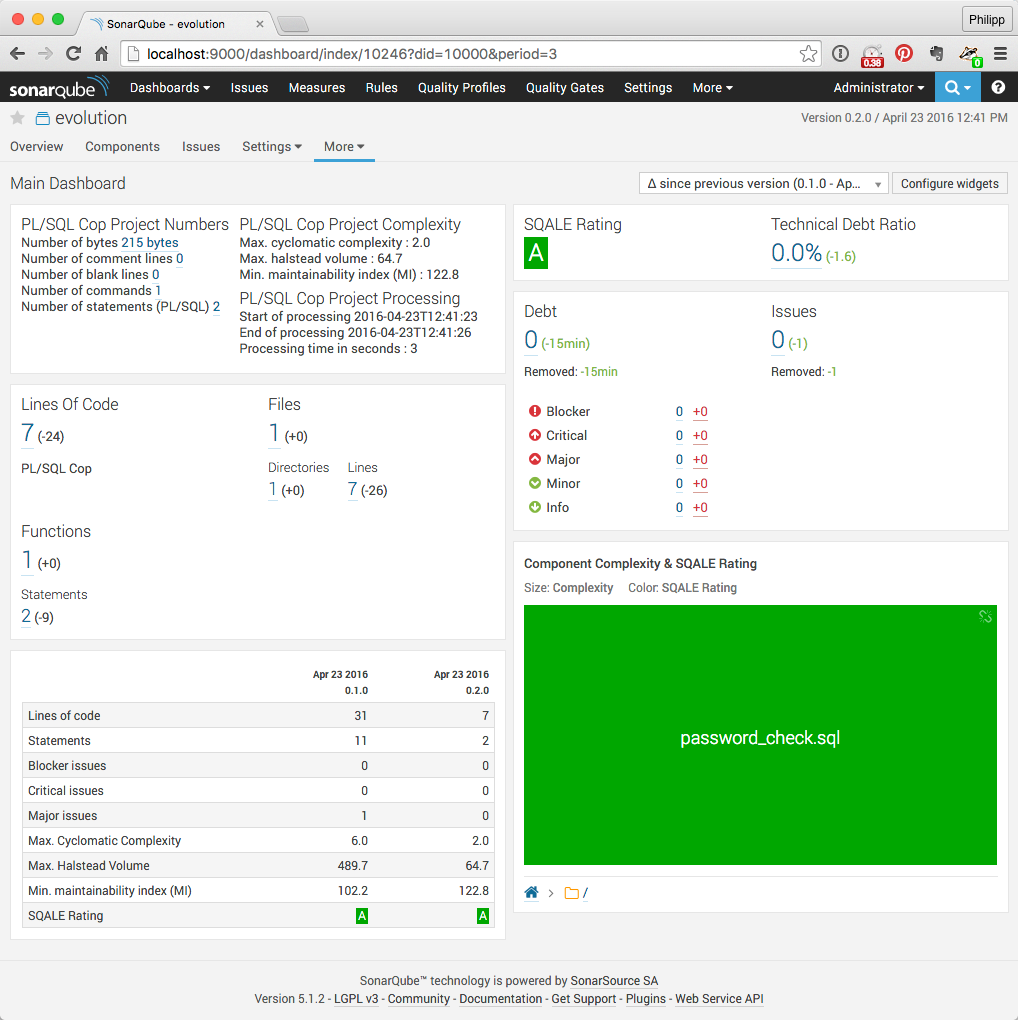The width and height of the screenshot is (1018, 1020).
Task: Click the 0.38 speed gauge extension
Action: (x=872, y=55)
